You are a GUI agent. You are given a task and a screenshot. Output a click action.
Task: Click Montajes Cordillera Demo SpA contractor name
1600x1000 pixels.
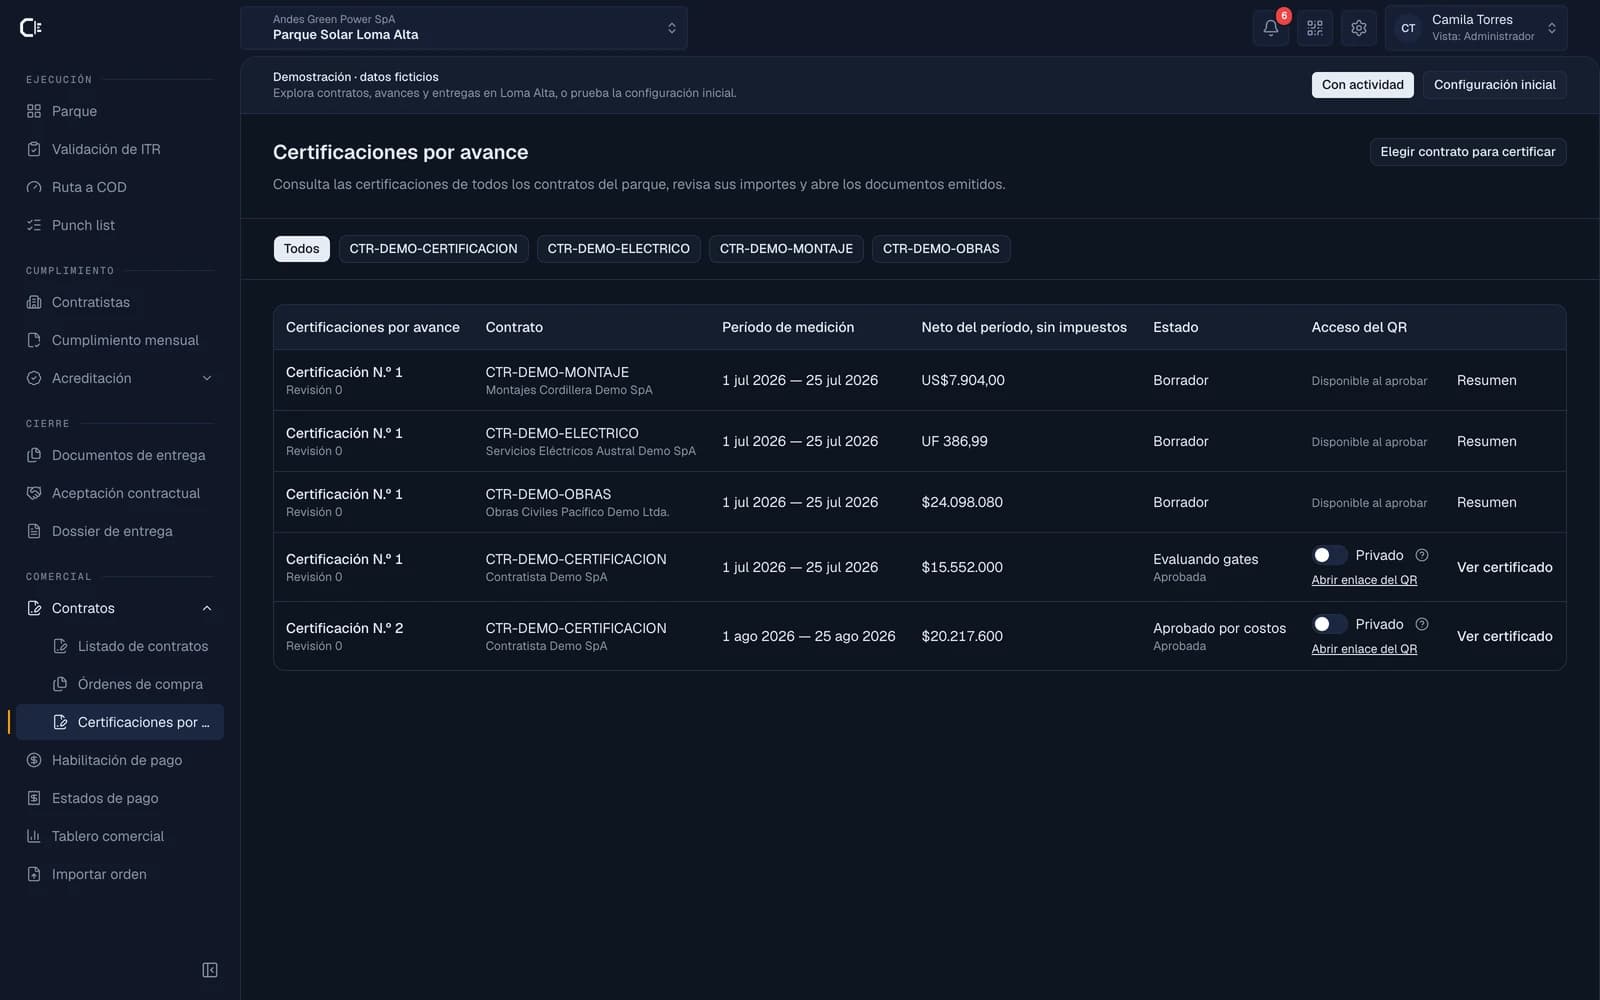coord(569,390)
